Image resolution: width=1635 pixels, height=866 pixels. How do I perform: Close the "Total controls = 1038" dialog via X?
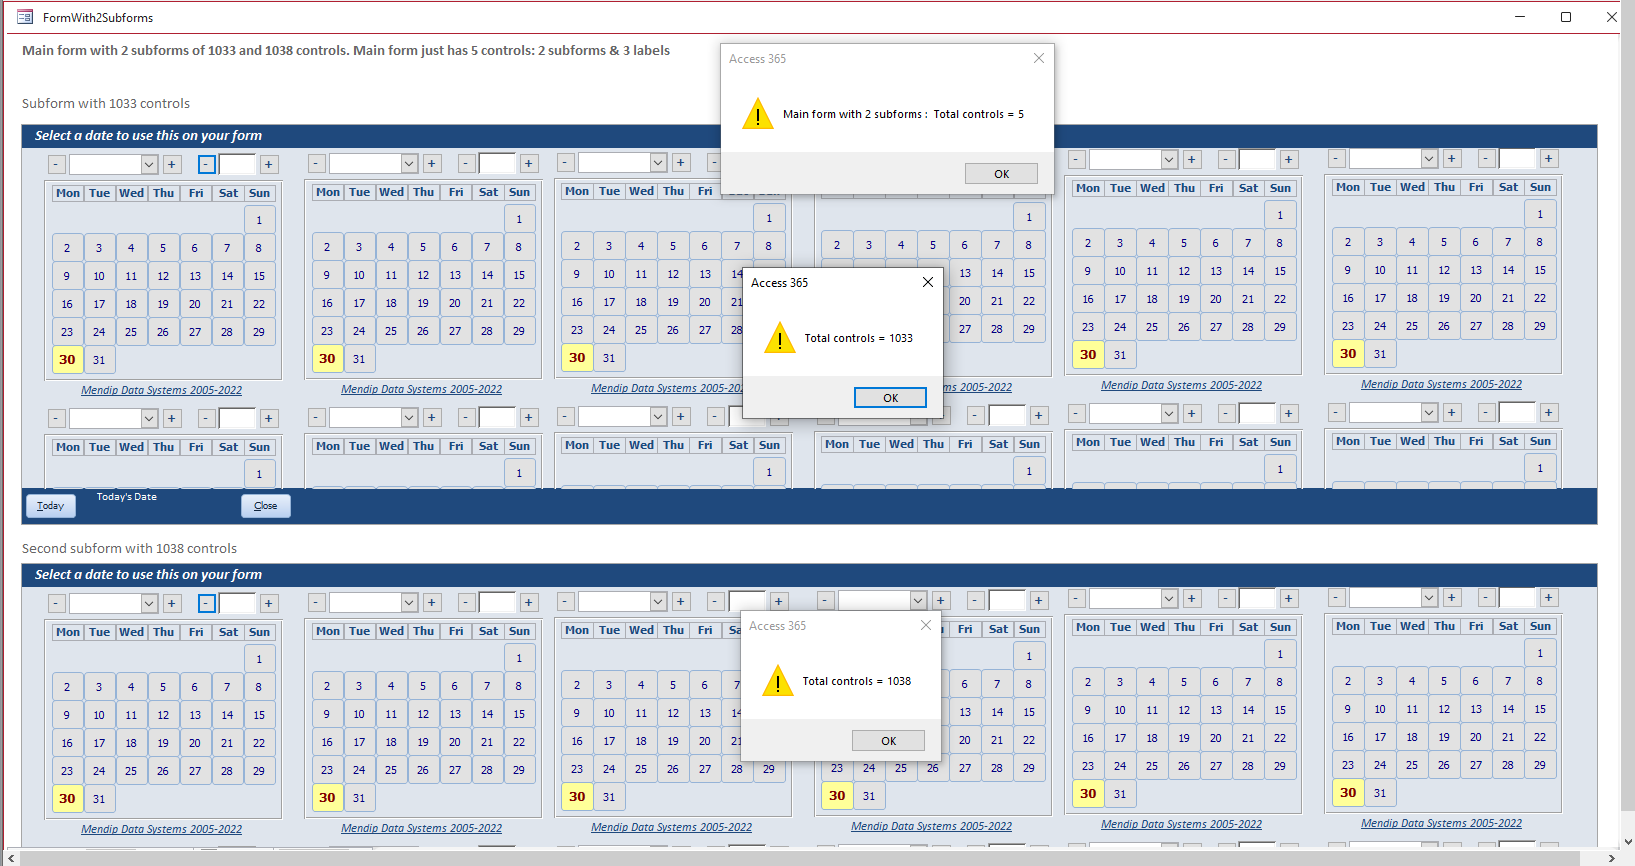(926, 625)
